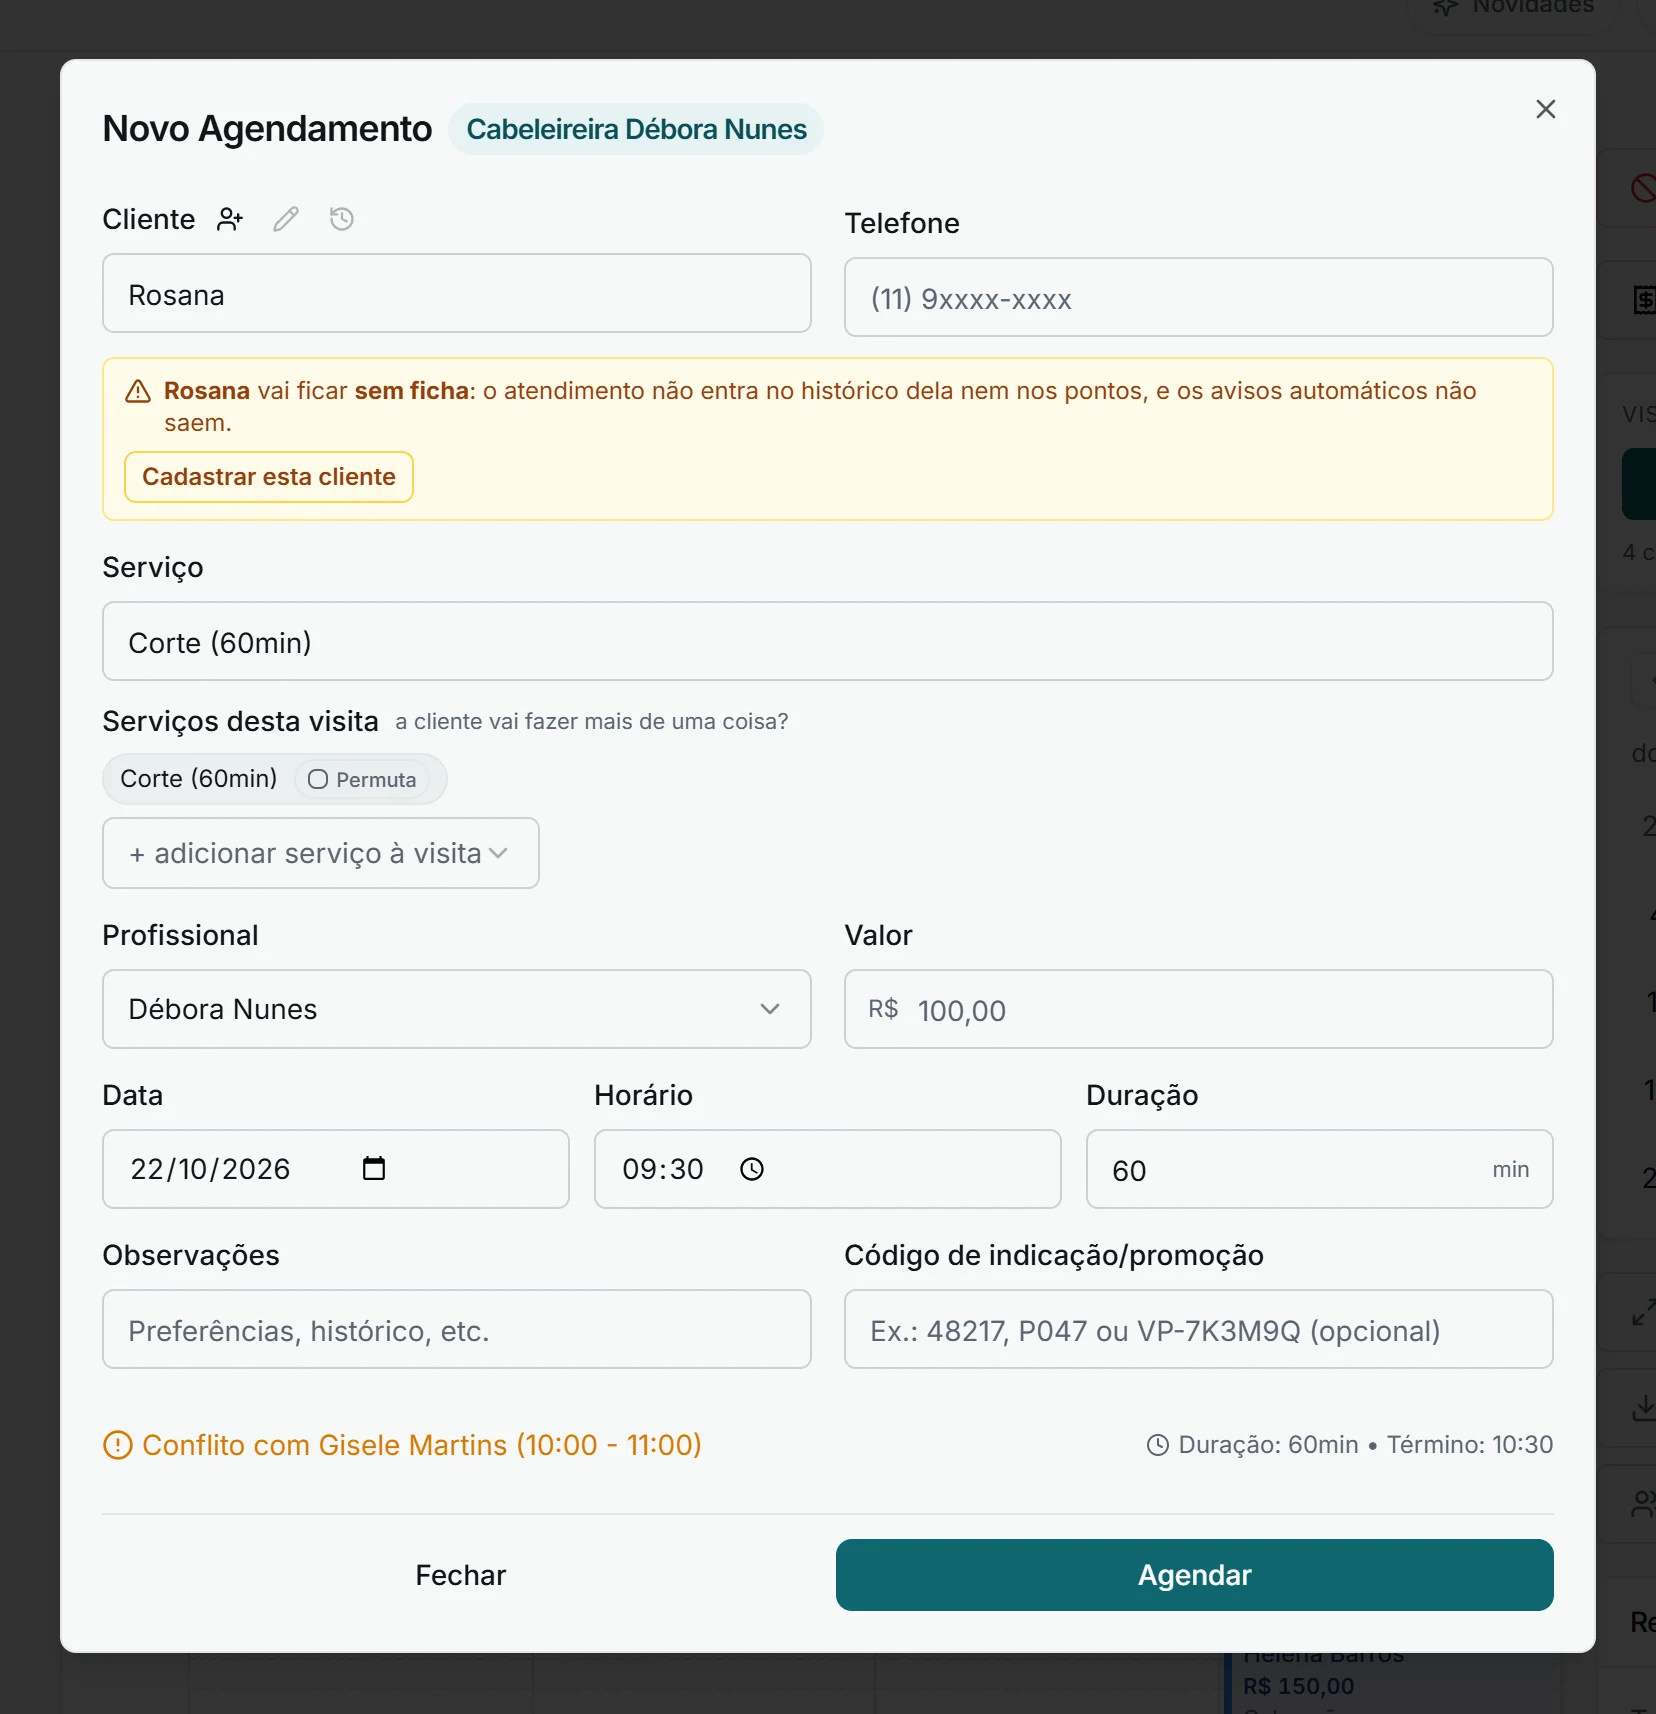This screenshot has height=1714, width=1656.
Task: Click the Fechar button
Action: coord(461,1575)
